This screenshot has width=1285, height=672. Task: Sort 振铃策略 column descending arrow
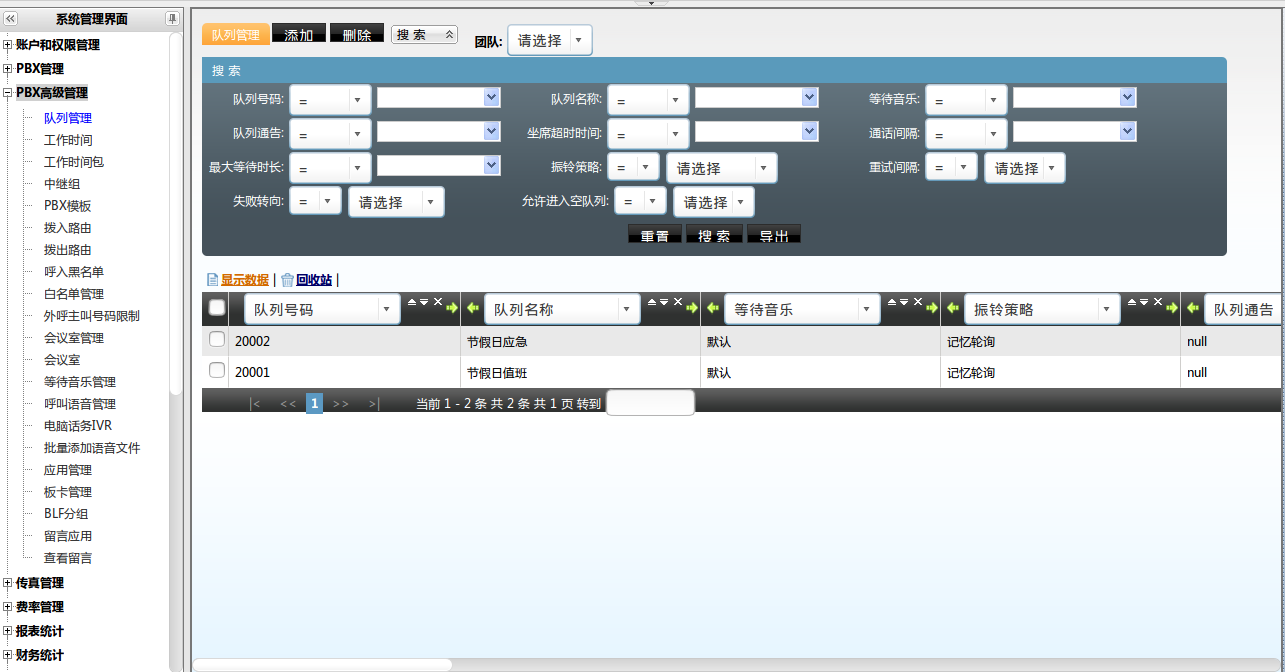1145,302
